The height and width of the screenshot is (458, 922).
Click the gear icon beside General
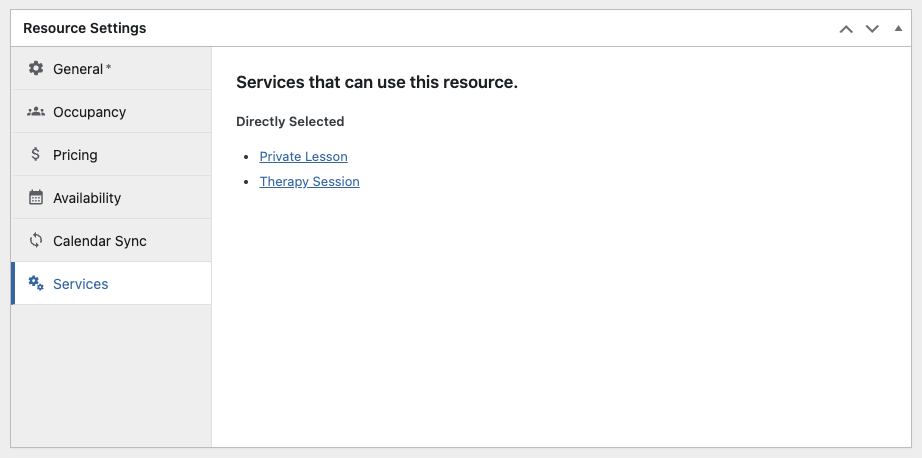pos(36,69)
